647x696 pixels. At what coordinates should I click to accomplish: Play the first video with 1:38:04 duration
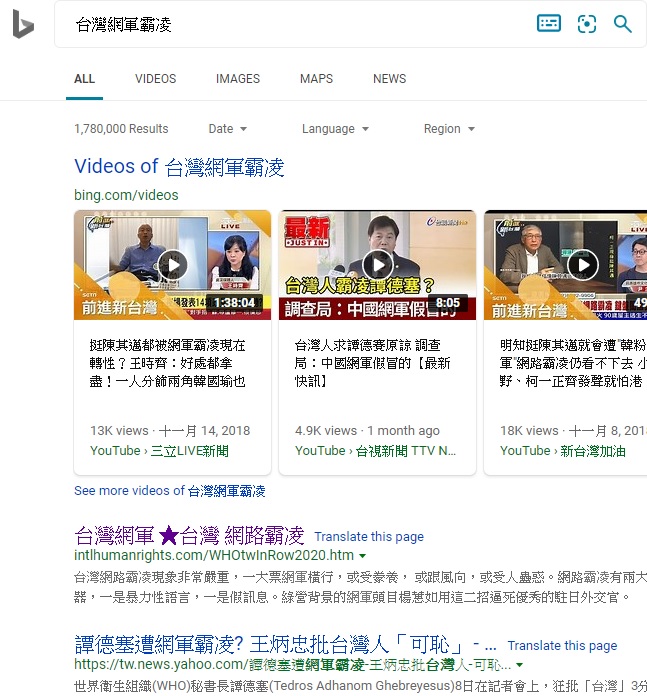[172, 265]
